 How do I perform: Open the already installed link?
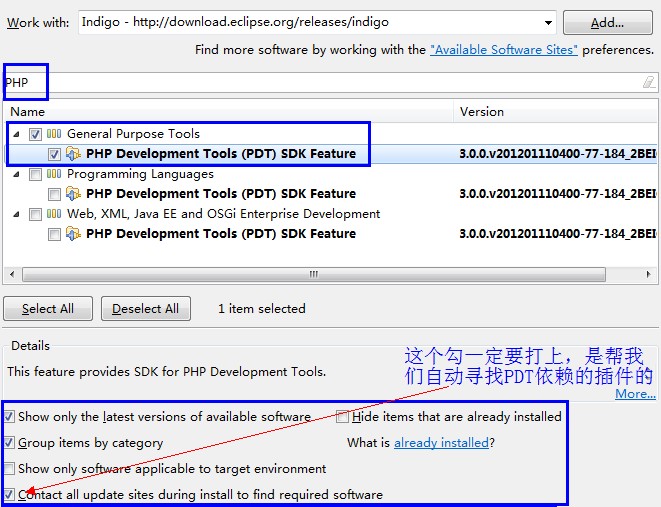click(441, 443)
